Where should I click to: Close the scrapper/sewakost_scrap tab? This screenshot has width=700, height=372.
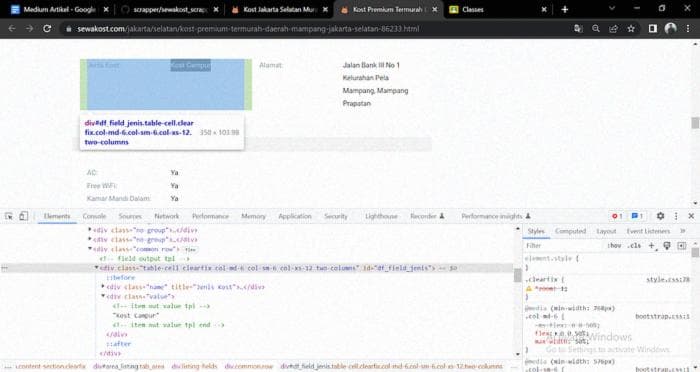pos(216,9)
